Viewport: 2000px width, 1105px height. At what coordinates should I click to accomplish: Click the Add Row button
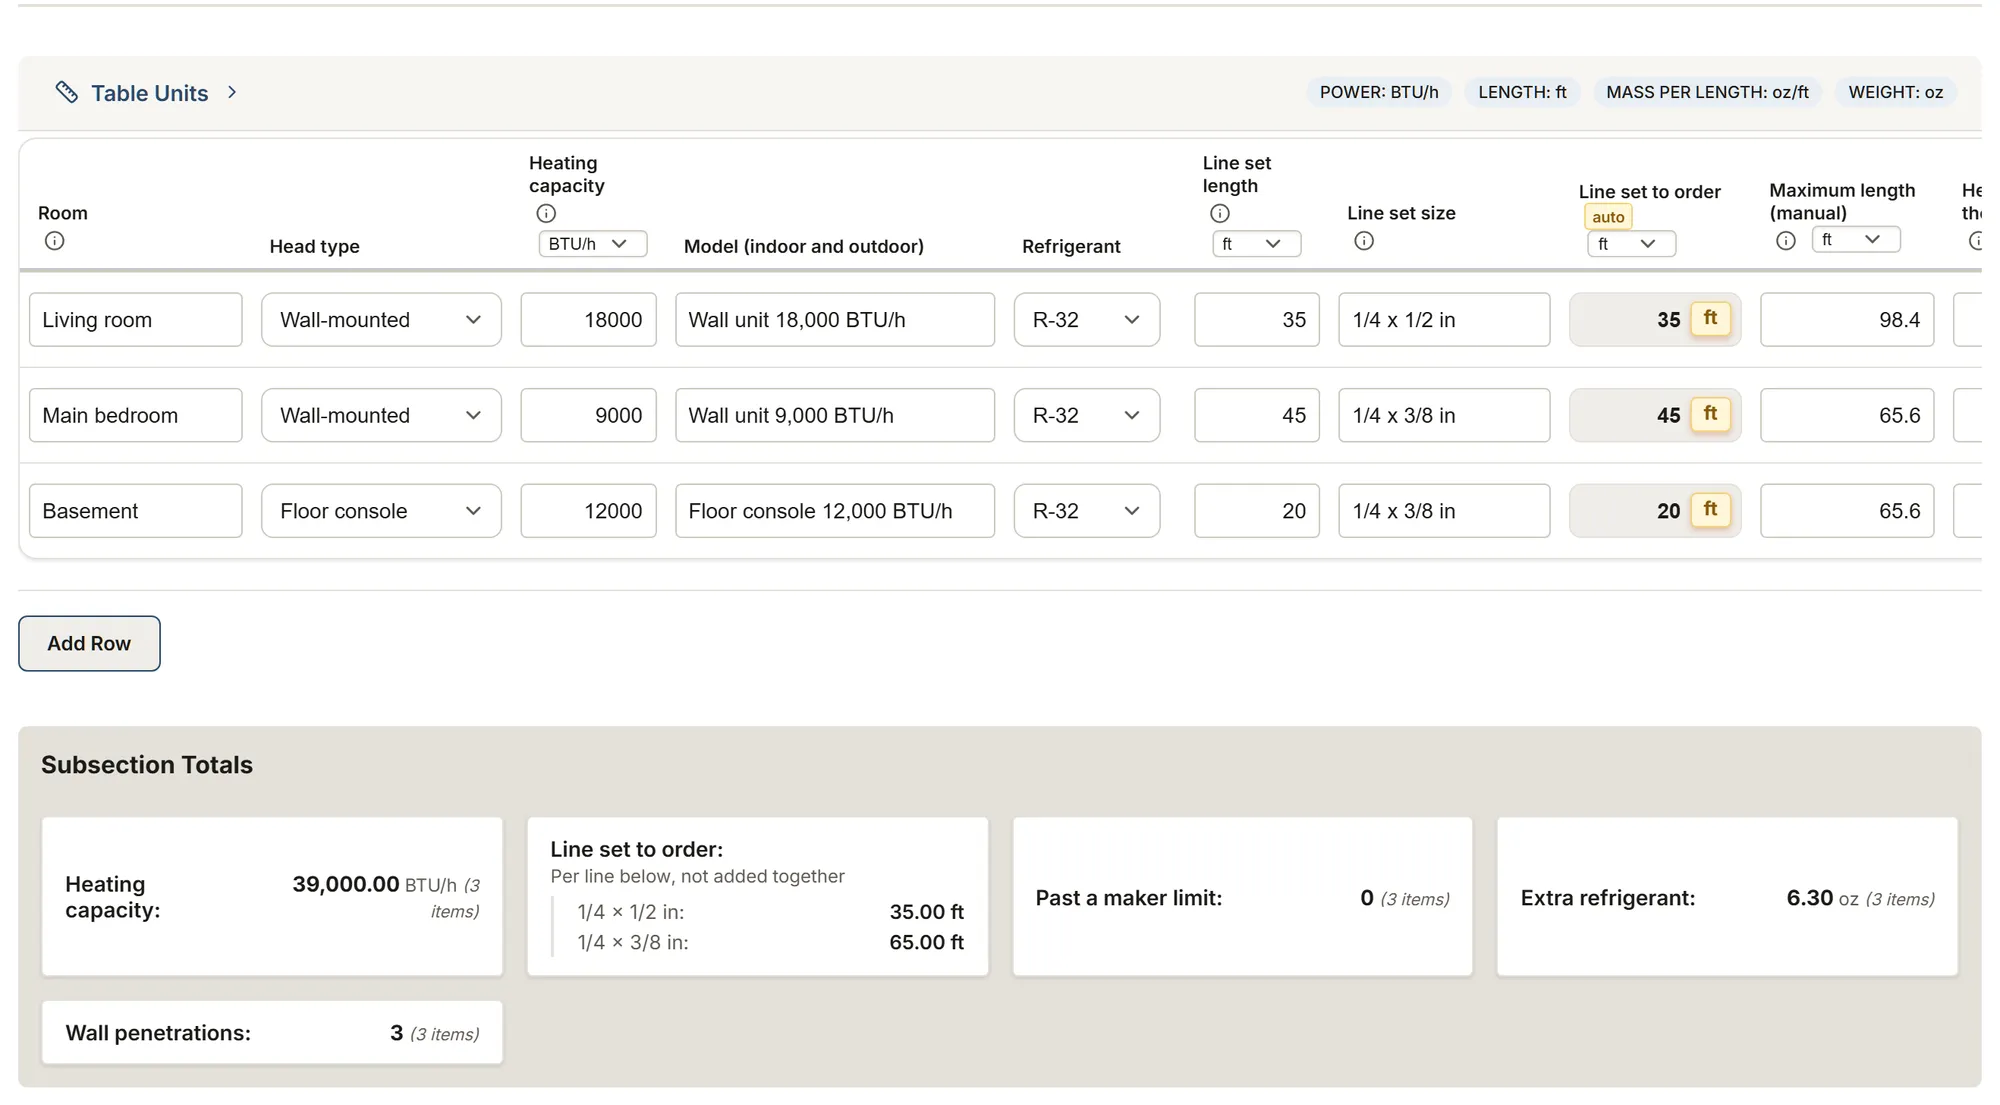[89, 643]
